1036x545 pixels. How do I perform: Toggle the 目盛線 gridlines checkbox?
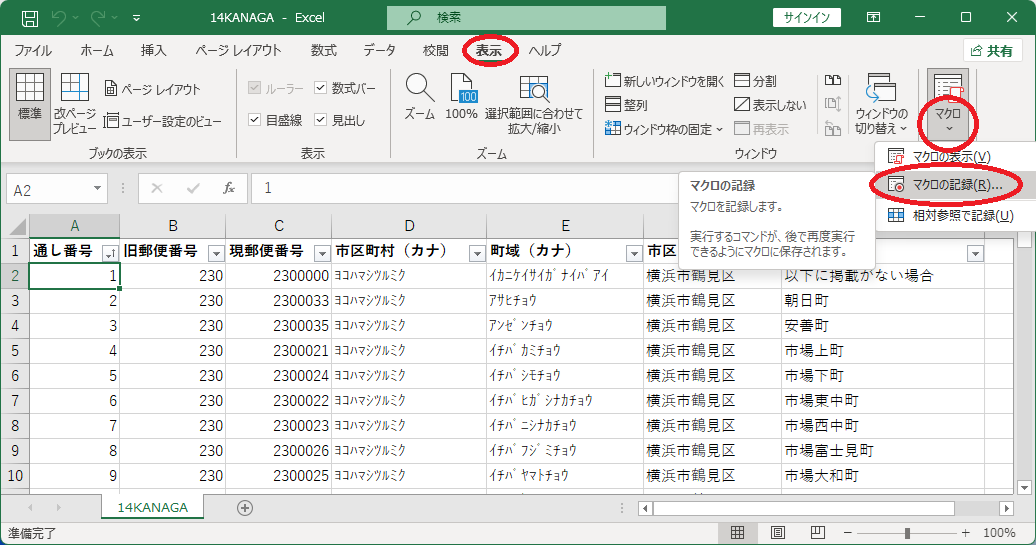click(254, 120)
